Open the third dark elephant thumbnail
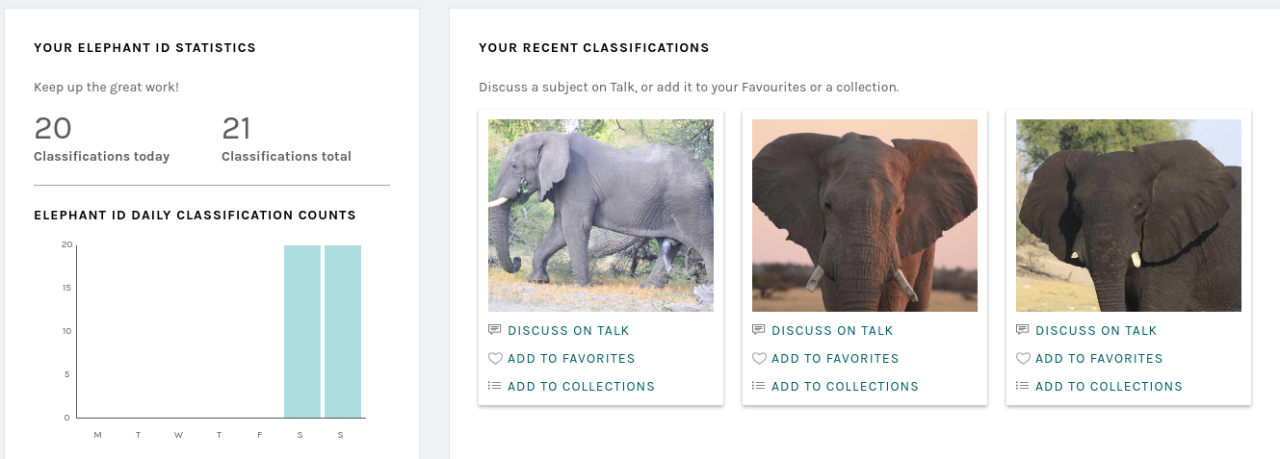The width and height of the screenshot is (1280, 459). coord(1129,215)
